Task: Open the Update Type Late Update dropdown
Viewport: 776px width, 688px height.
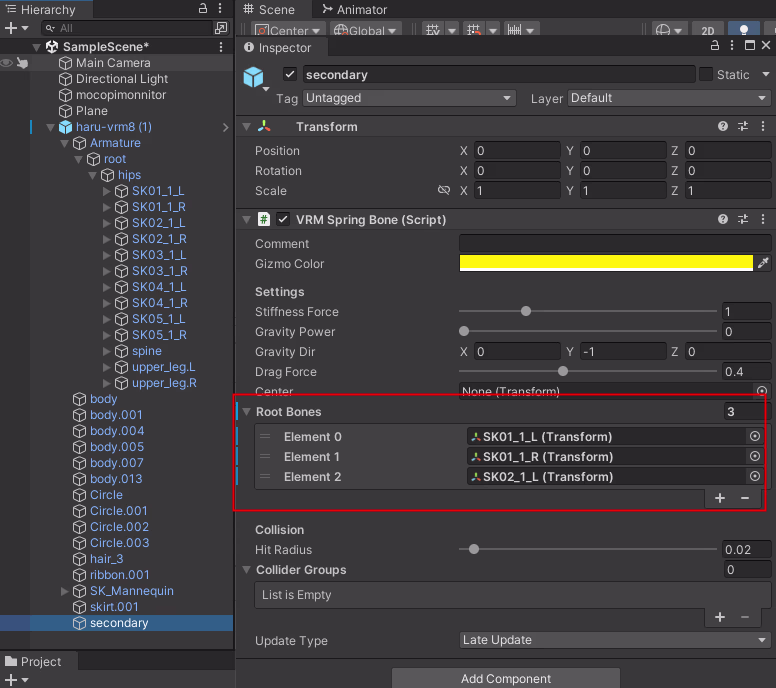Action: [615, 640]
